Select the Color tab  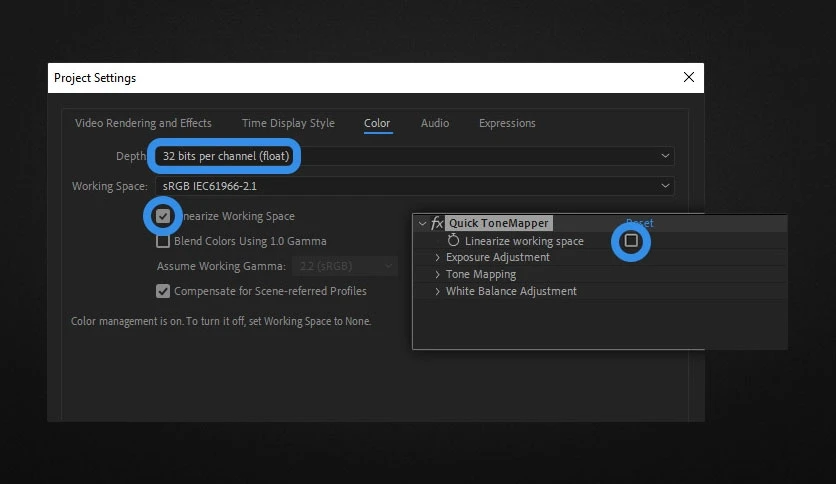point(377,123)
